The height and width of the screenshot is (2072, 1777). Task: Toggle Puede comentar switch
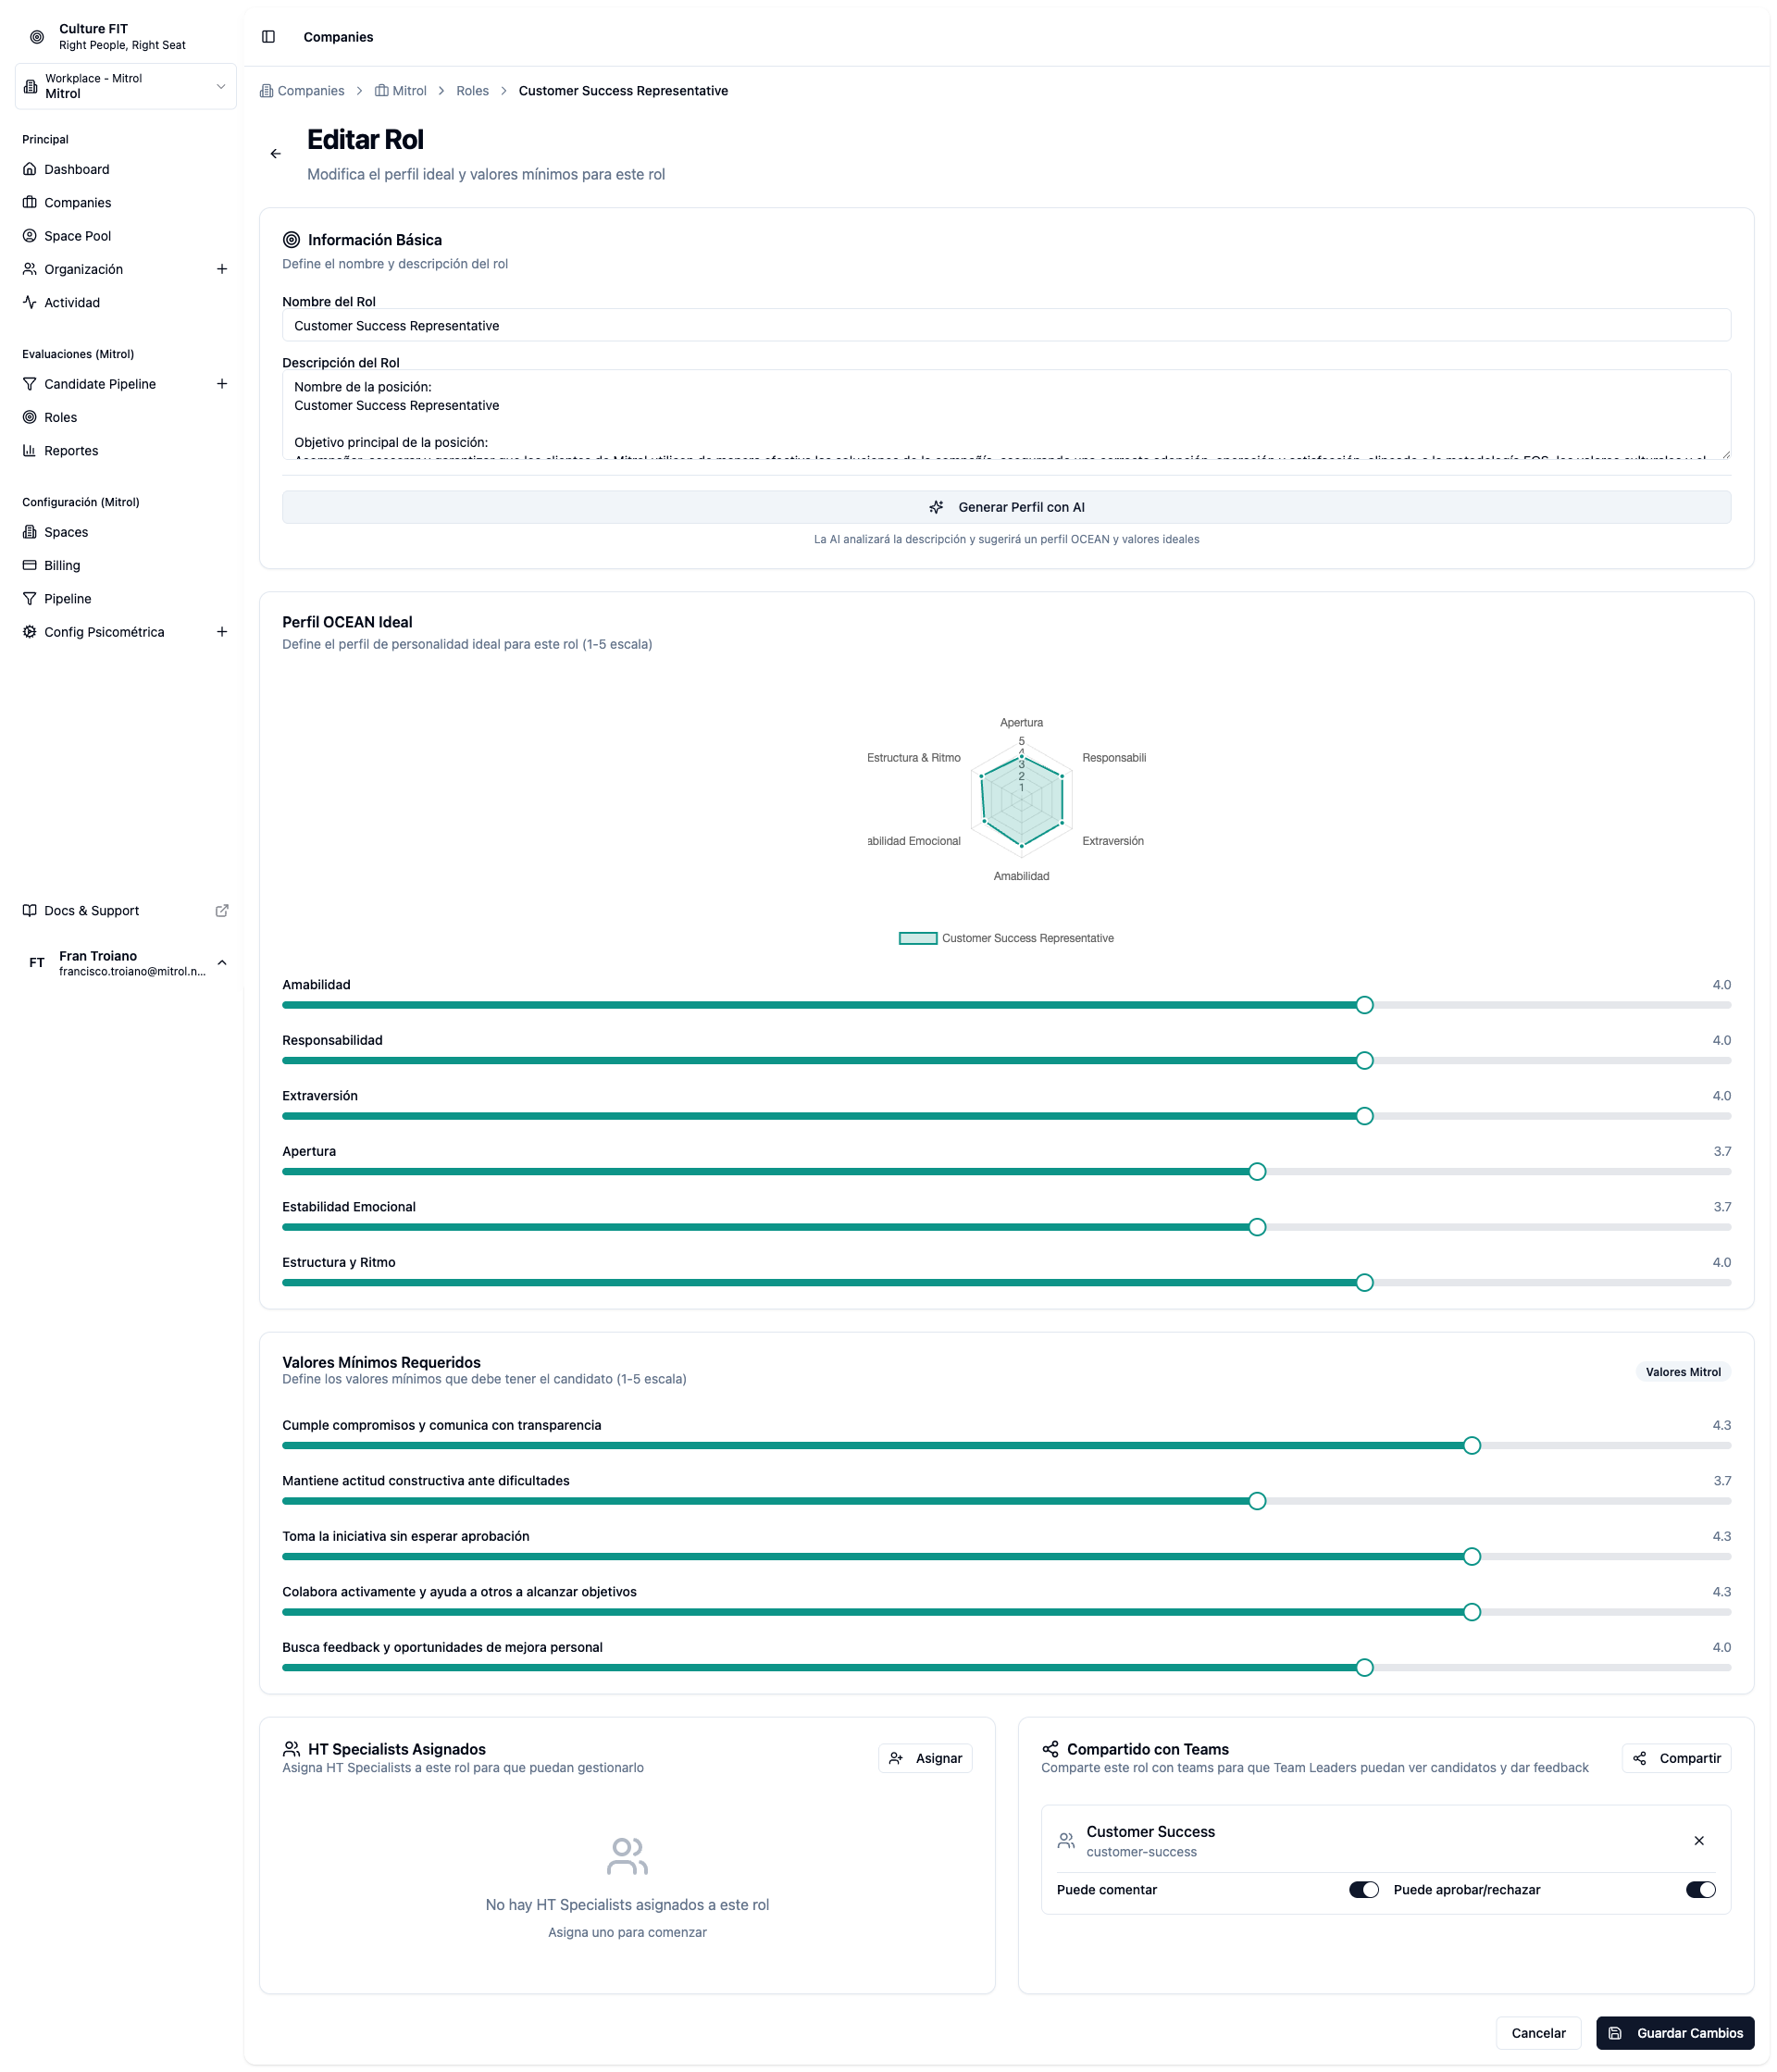[1363, 1889]
